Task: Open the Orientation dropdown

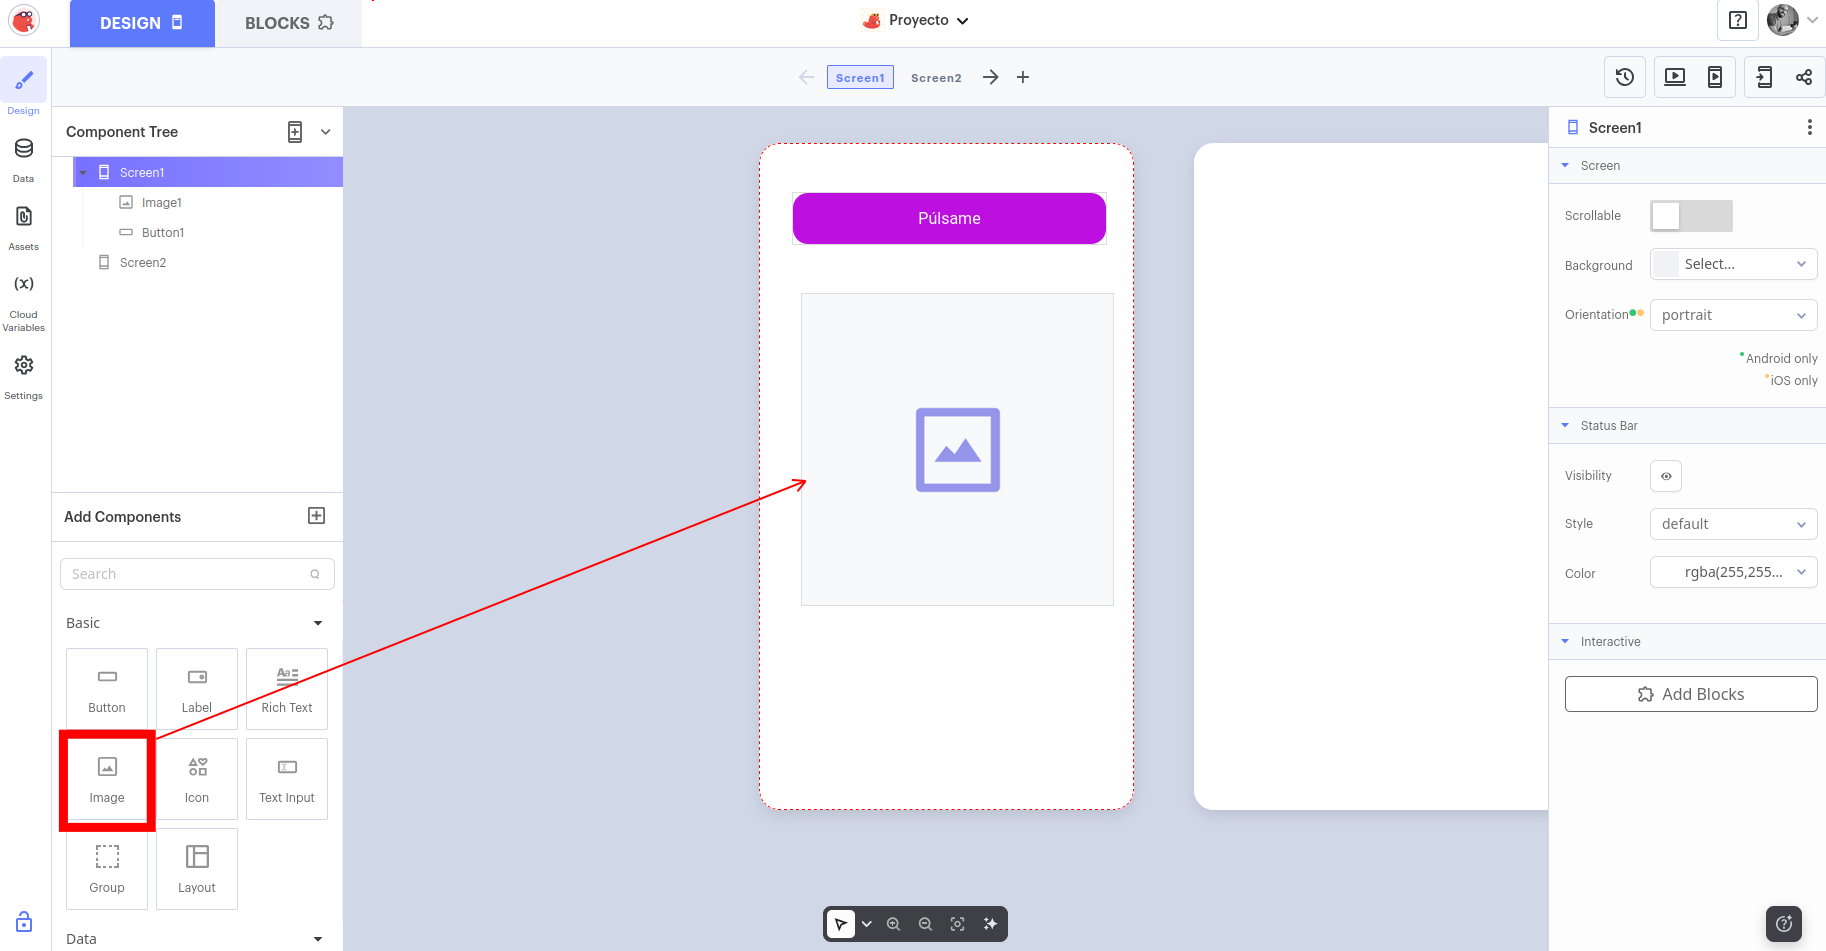Action: [x=1732, y=315]
